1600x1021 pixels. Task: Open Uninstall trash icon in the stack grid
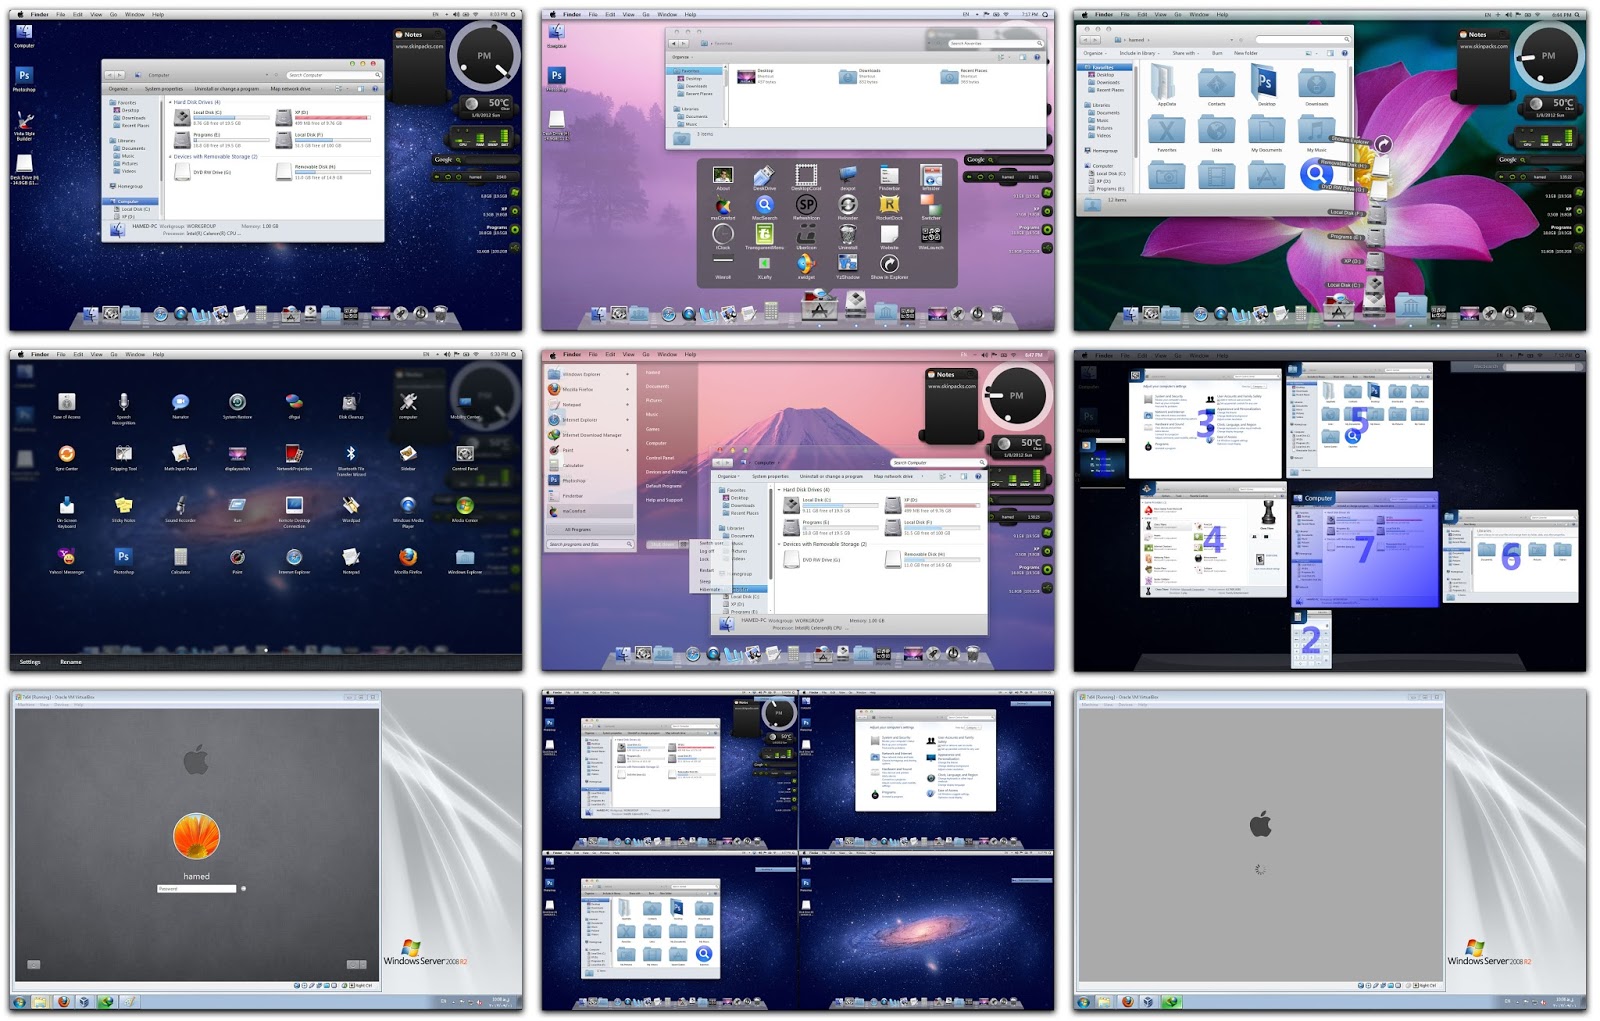click(x=848, y=235)
